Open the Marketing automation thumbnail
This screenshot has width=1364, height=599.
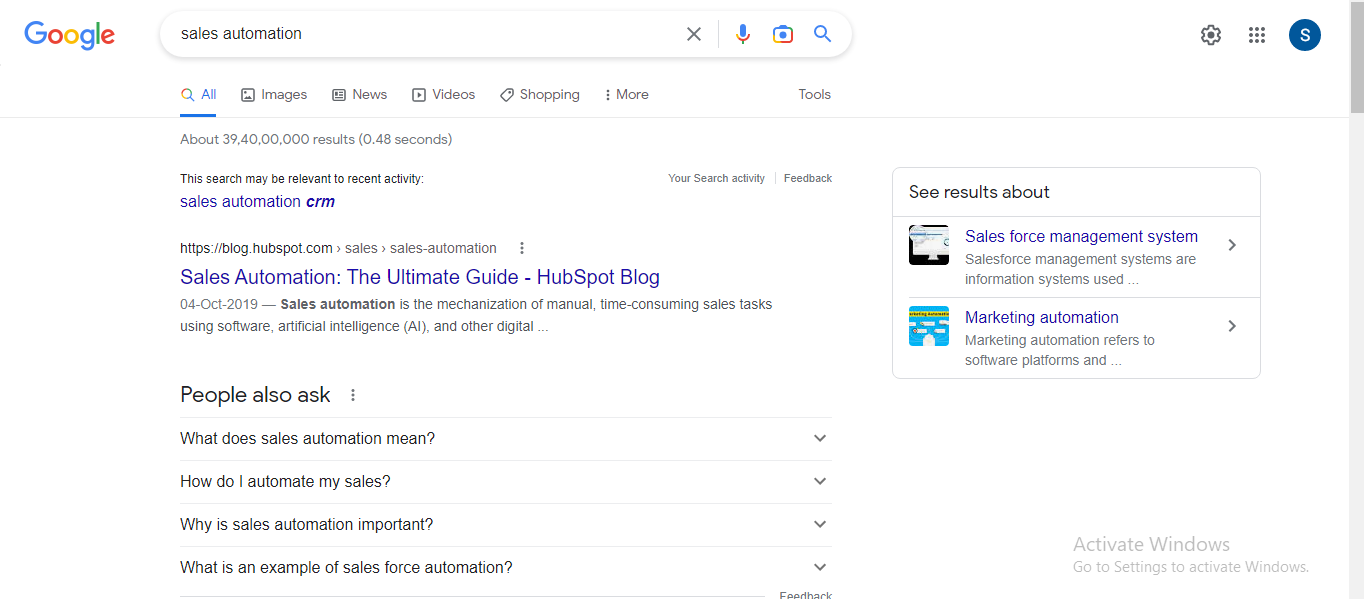(x=929, y=326)
